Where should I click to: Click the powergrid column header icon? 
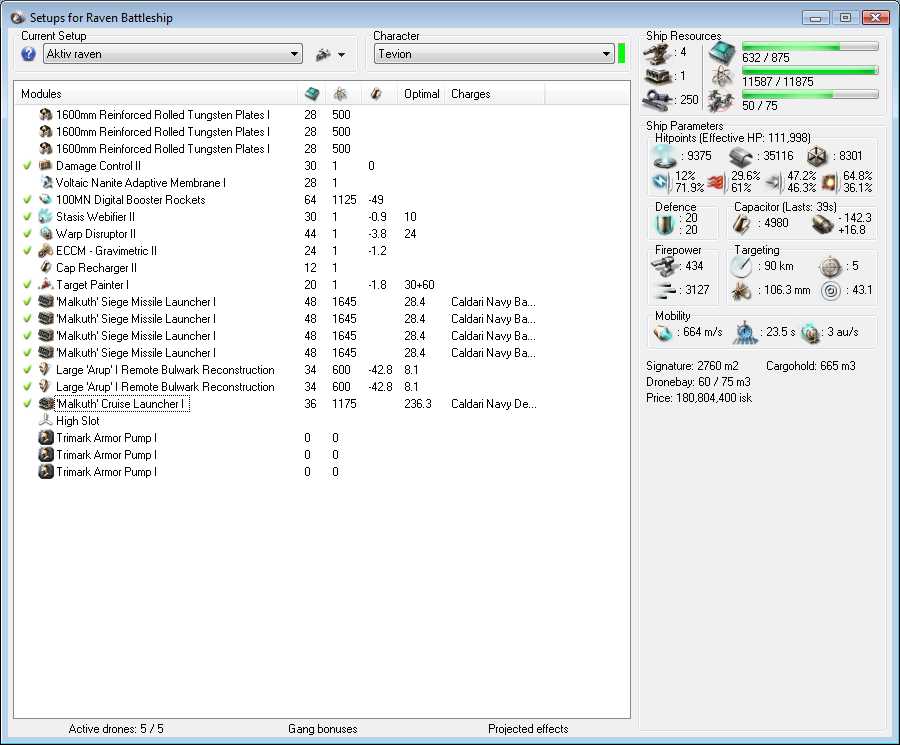340,94
